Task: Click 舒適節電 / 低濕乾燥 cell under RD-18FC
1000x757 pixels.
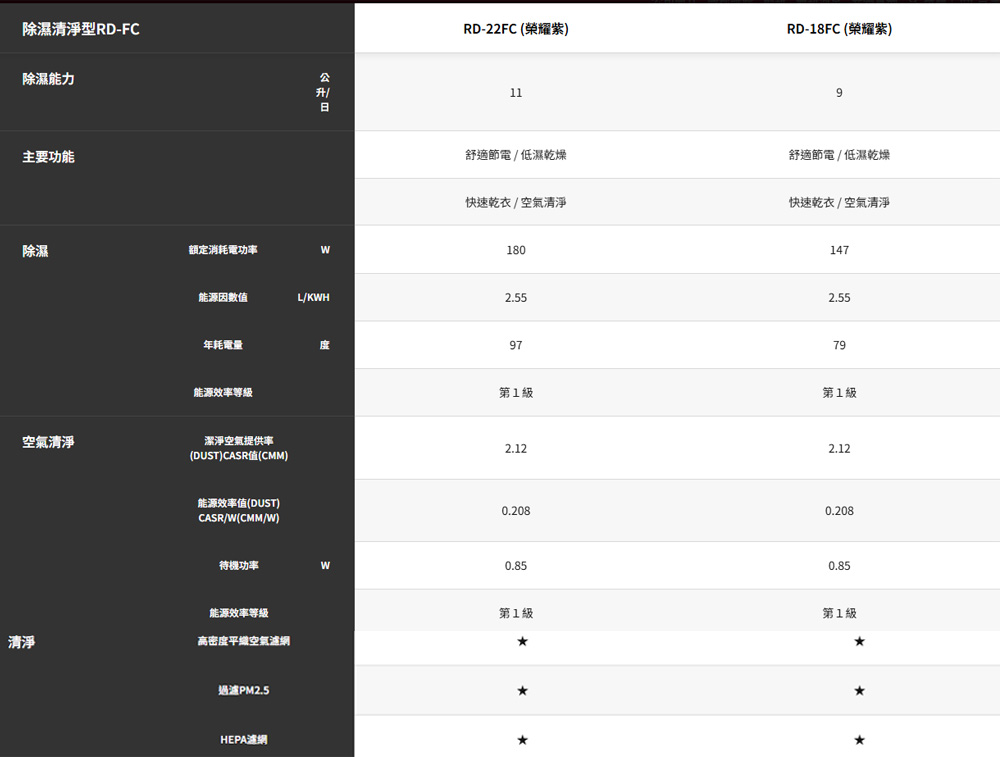Action: click(839, 155)
